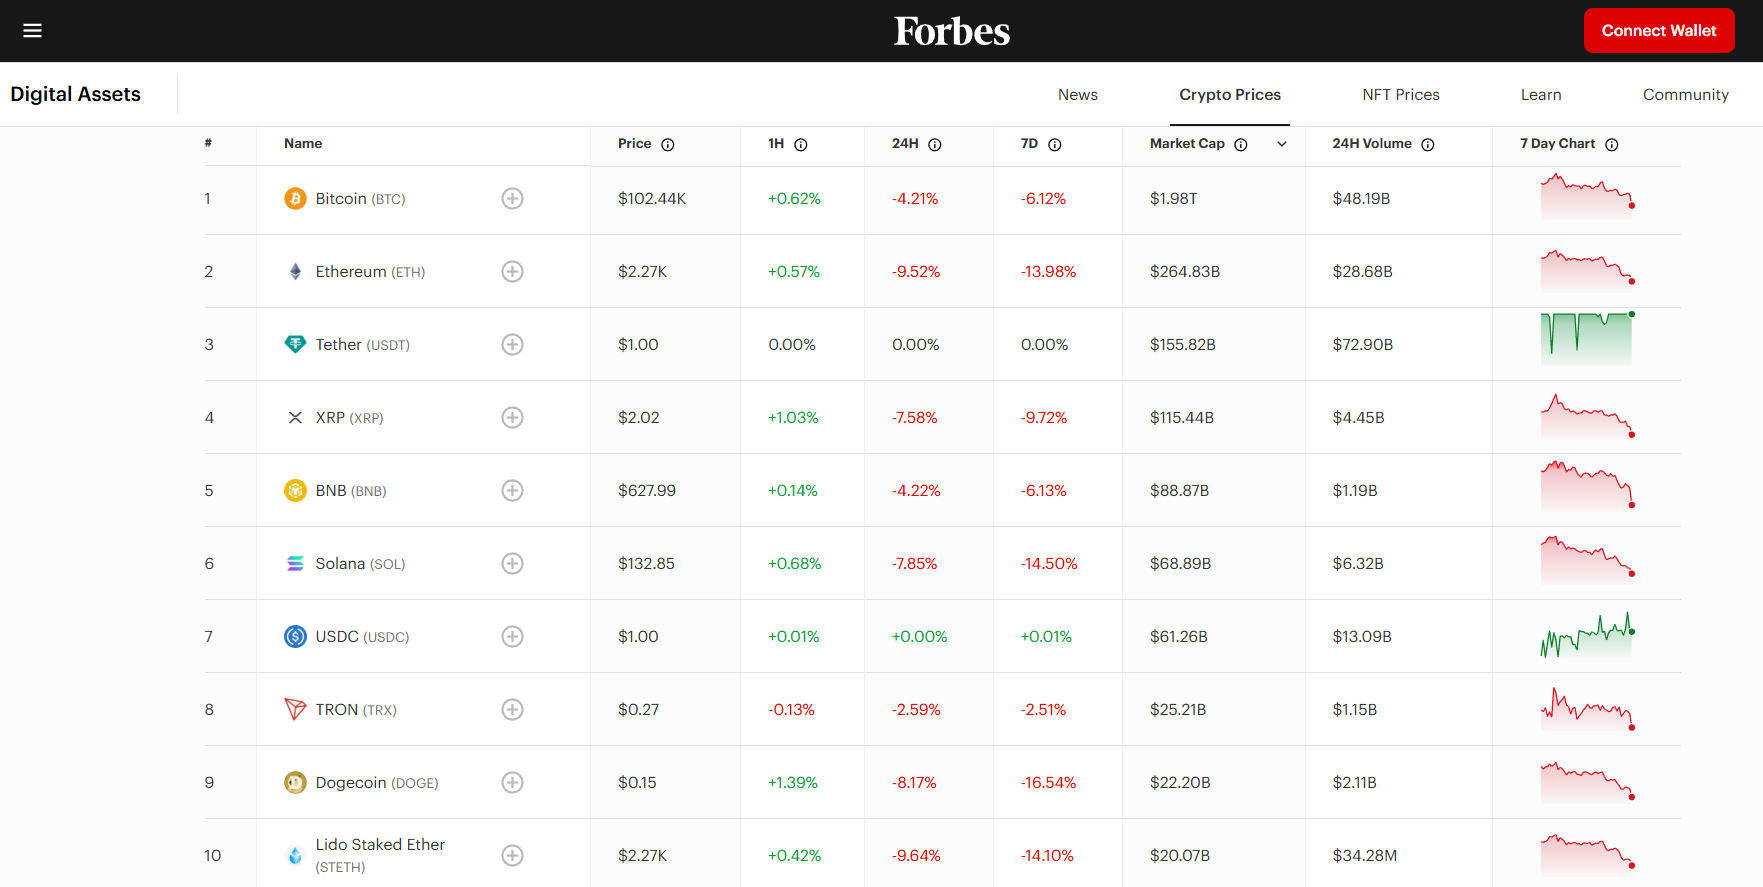Open the TRON (TRX) name link

(x=356, y=710)
